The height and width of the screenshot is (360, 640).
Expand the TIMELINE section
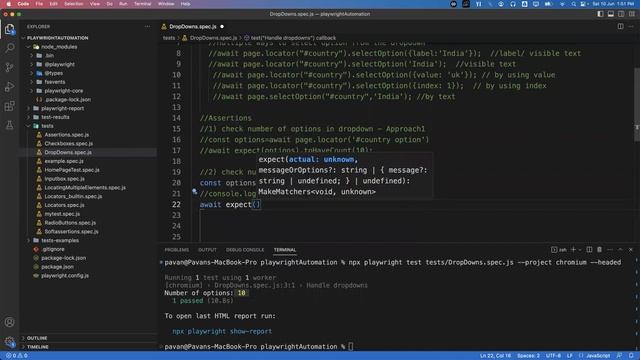click(38, 347)
